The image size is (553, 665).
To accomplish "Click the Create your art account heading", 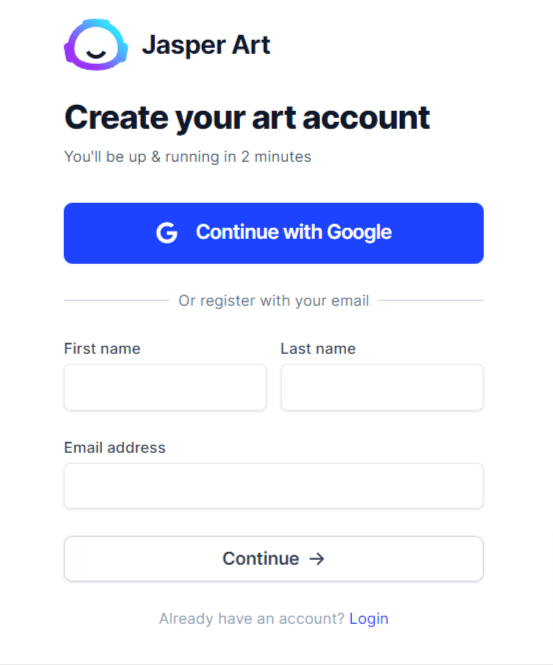I will coord(247,118).
